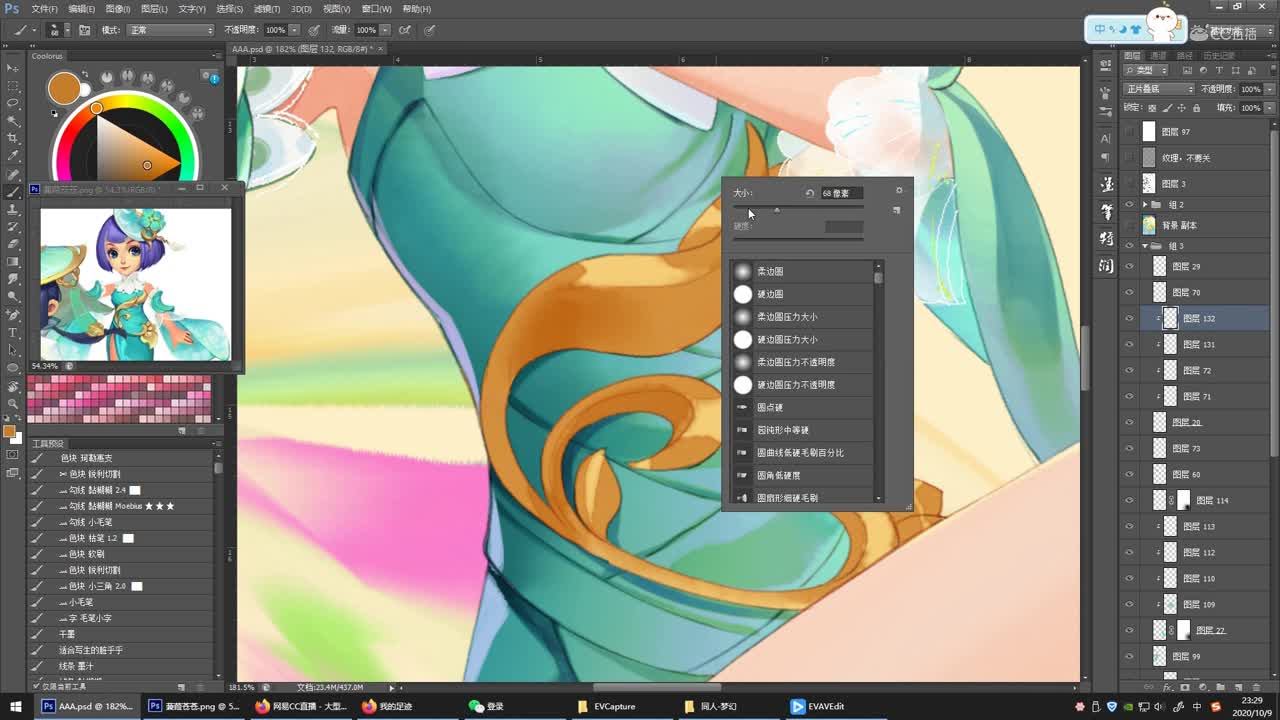The image size is (1280, 720).
Task: Select the 柔边圆压力大小 brush preset
Action: (802, 317)
